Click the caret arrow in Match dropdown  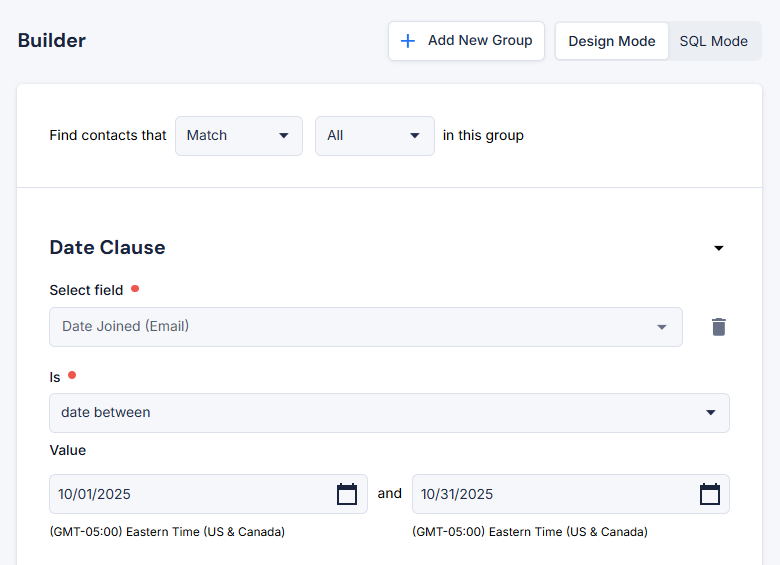point(283,136)
